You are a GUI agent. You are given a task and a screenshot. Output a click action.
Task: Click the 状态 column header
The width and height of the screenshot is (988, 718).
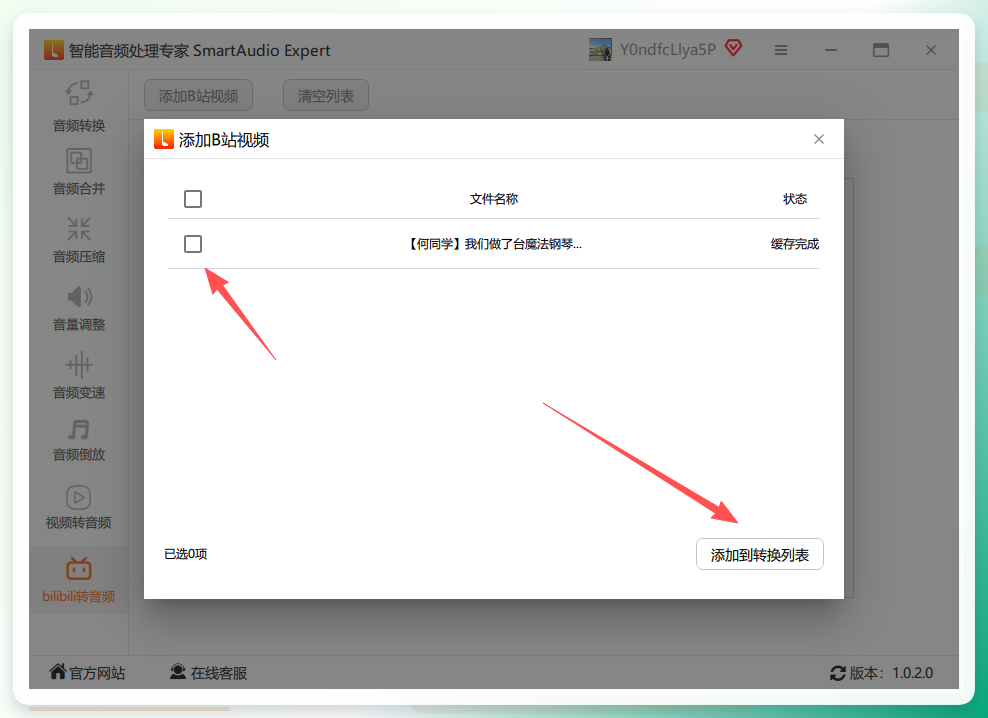pyautogui.click(x=795, y=199)
